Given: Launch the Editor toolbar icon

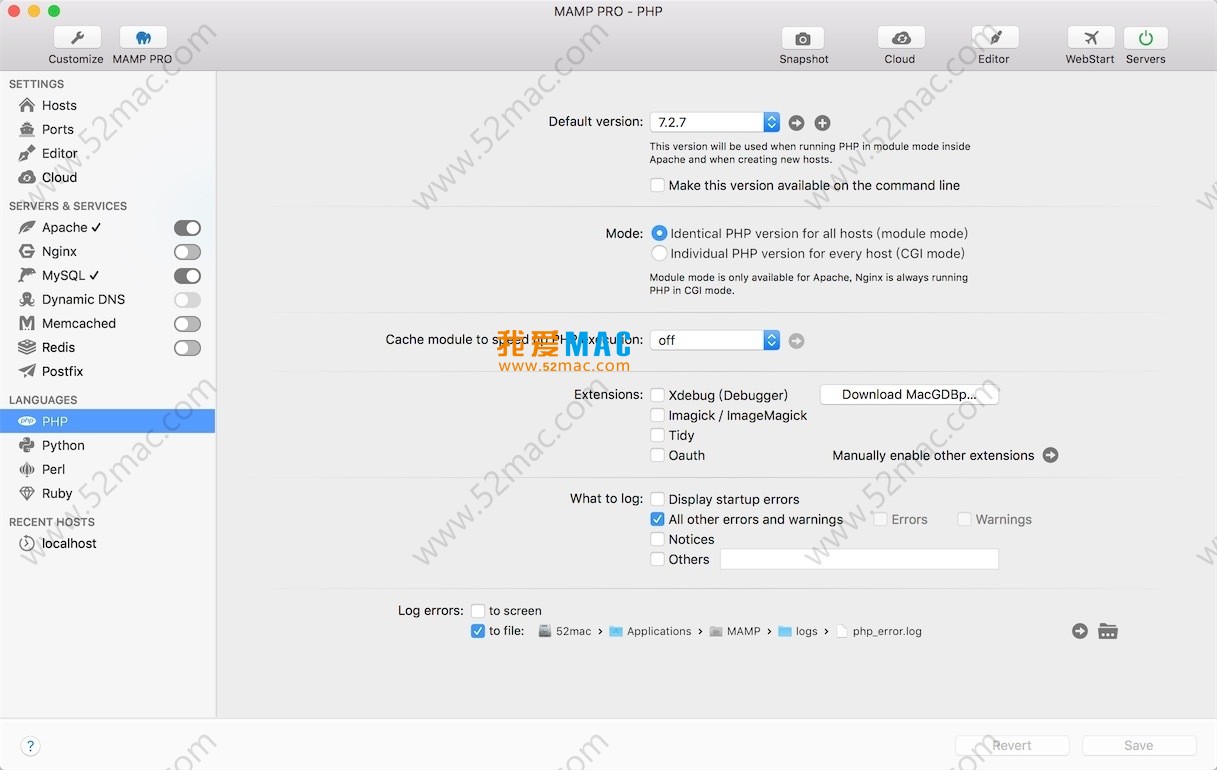Looking at the screenshot, I should pyautogui.click(x=994, y=38).
